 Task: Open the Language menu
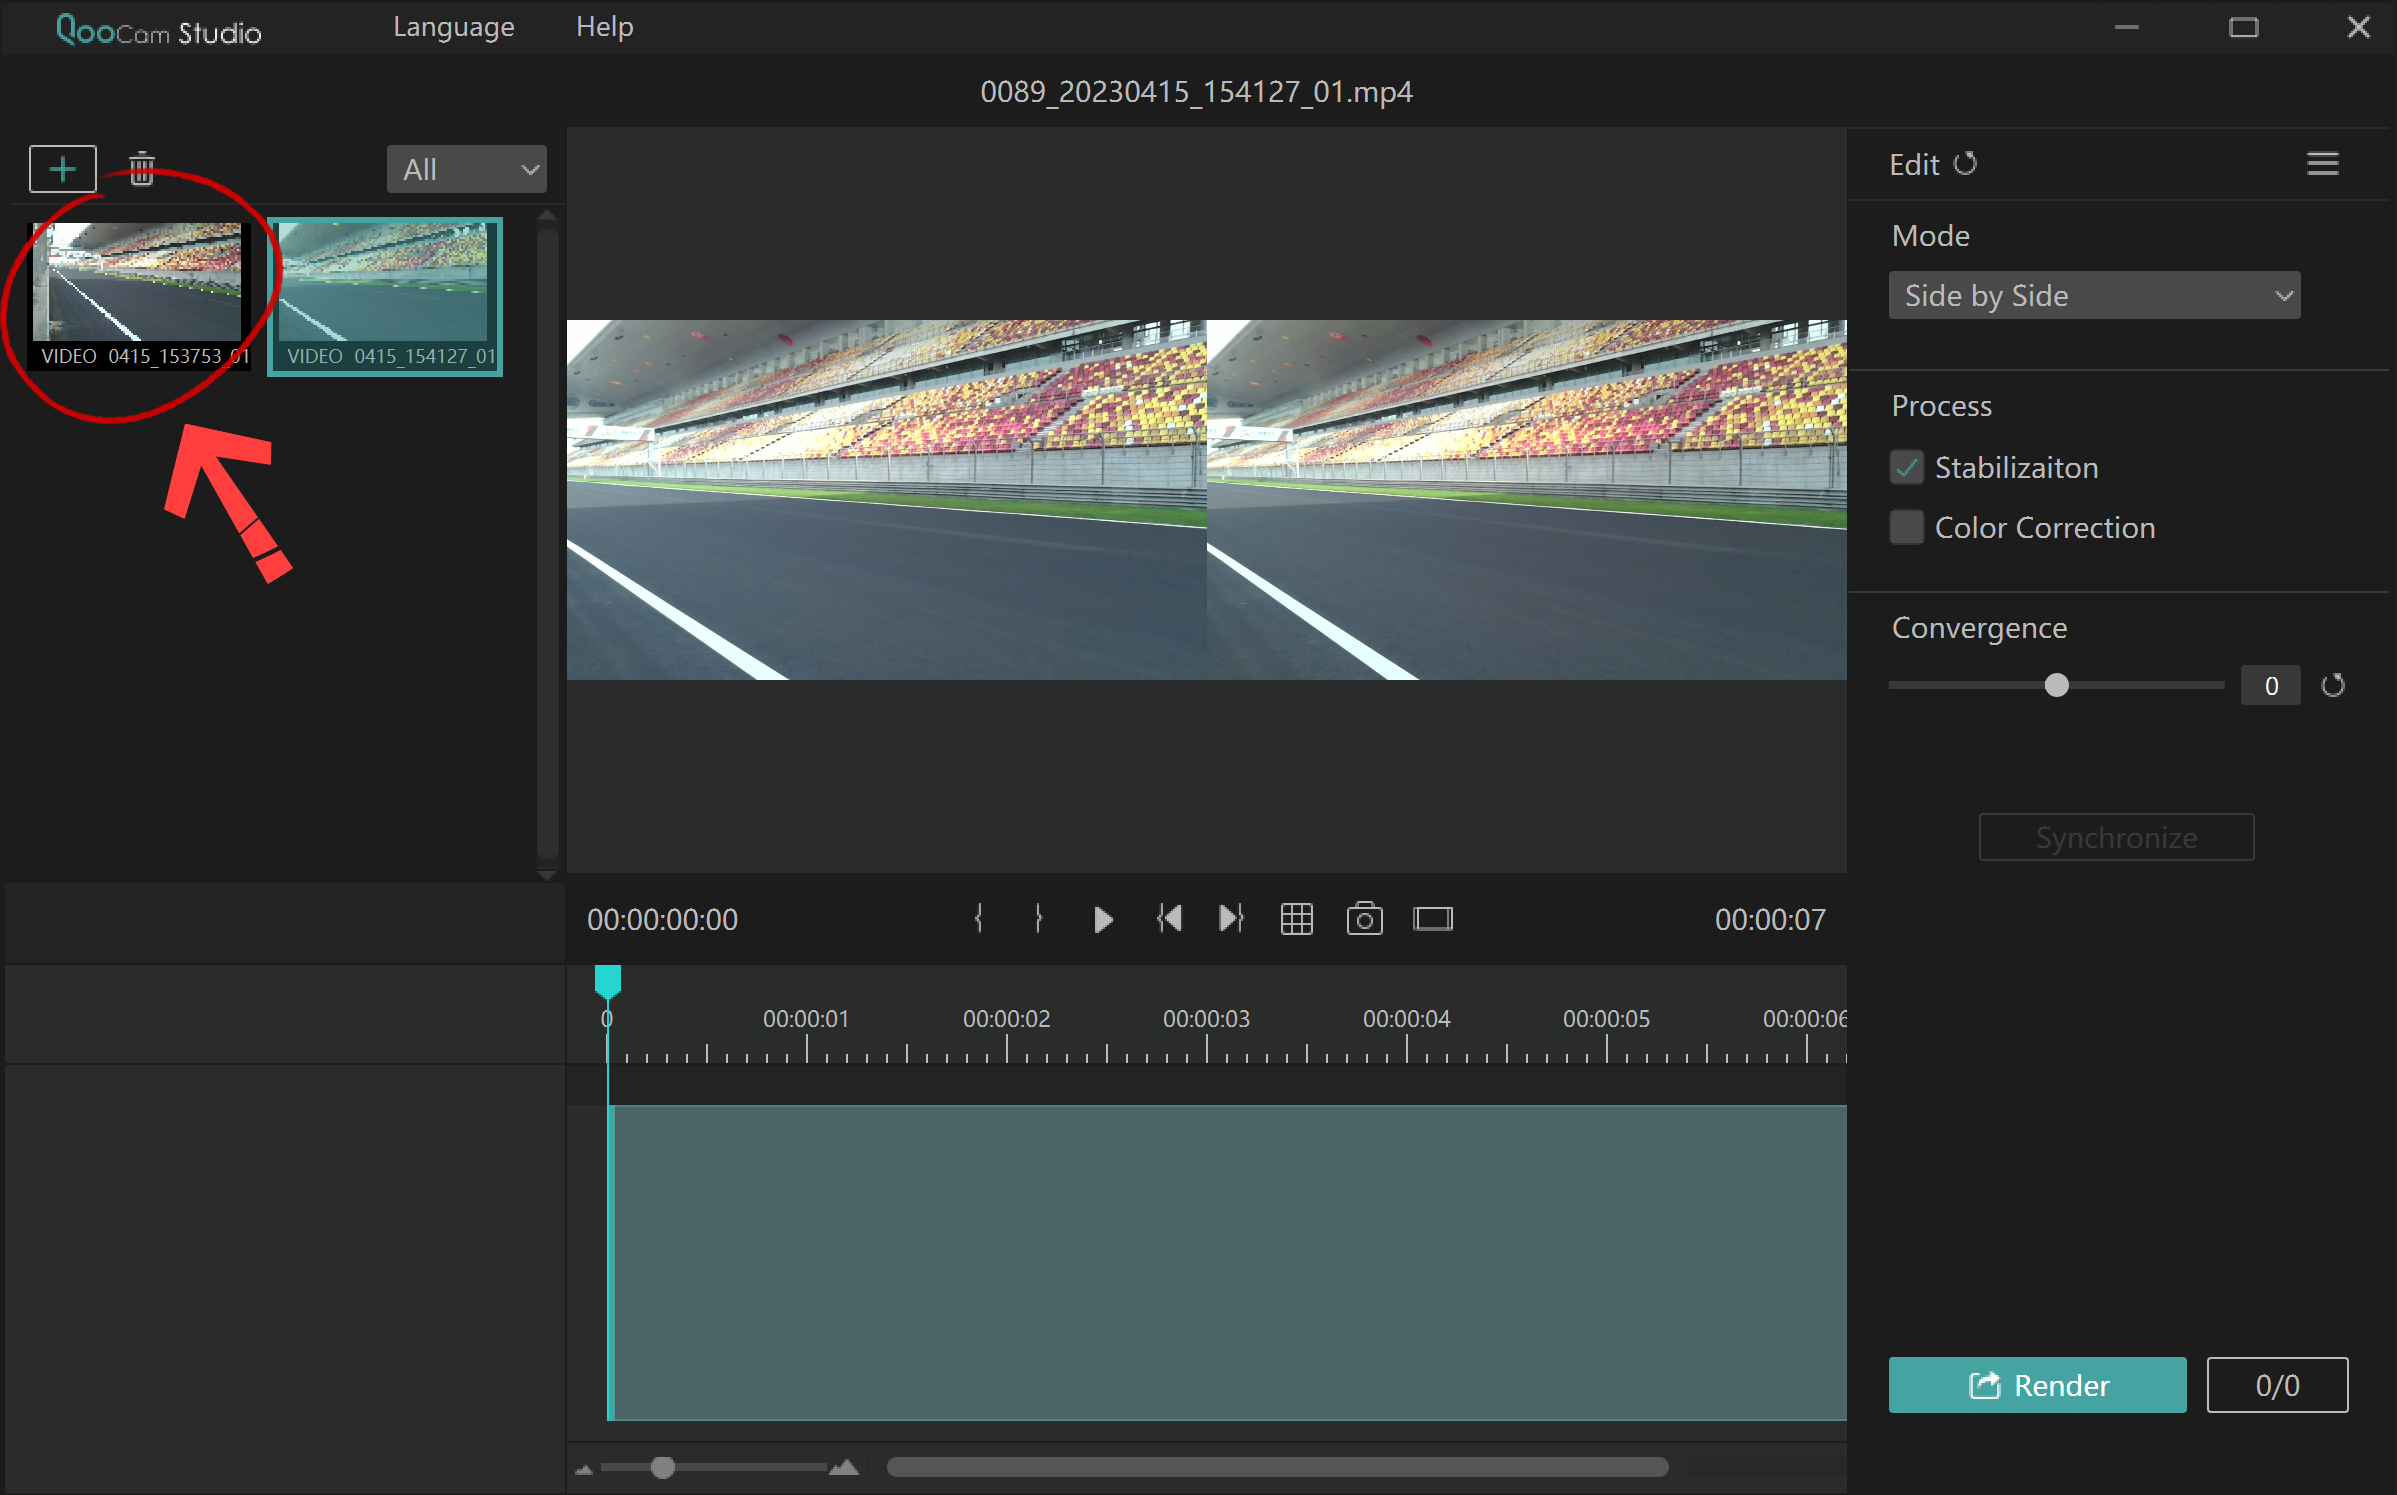tap(454, 27)
